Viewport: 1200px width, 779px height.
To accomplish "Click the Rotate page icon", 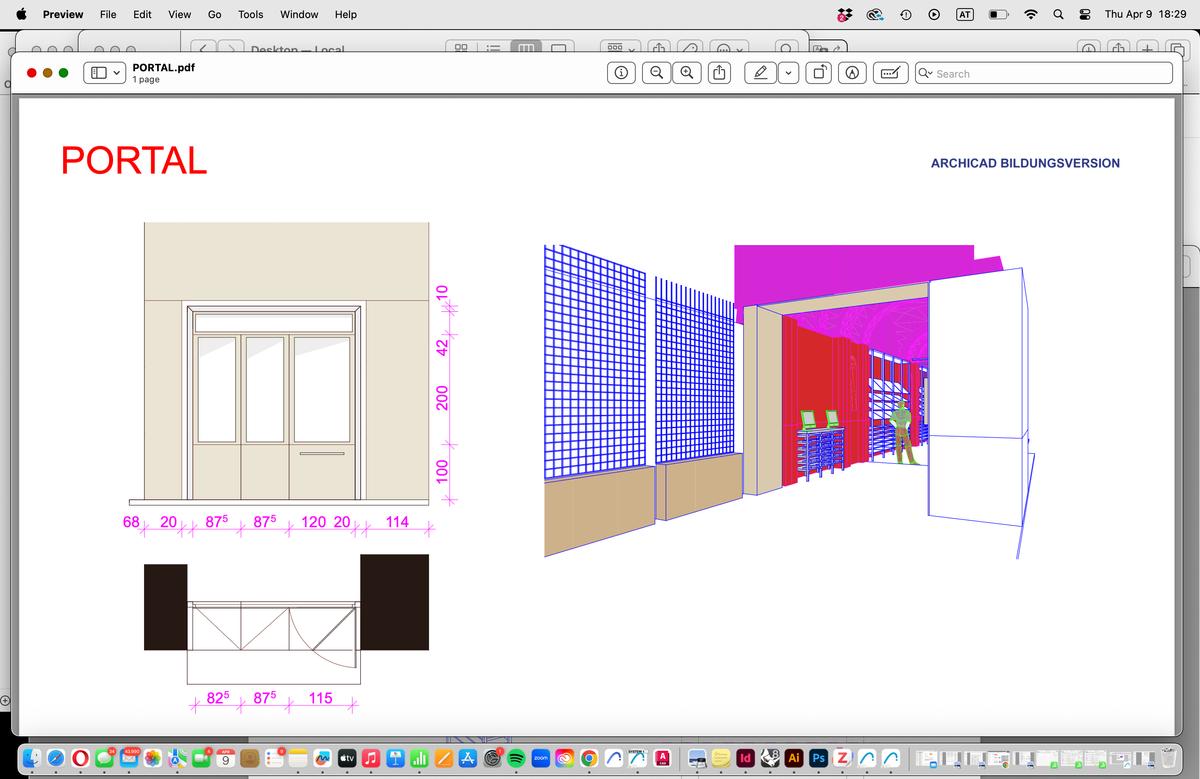I will click(x=820, y=73).
